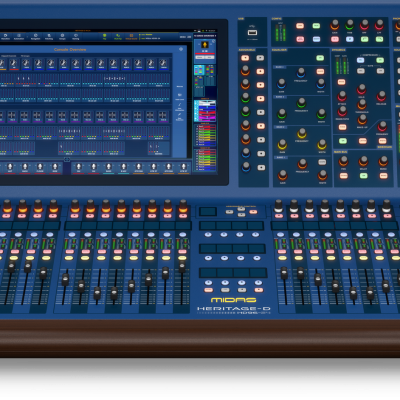Click the top green knob in assignable column
Image resolution: width=400 pixels, height=400 pixels.
point(245,98)
